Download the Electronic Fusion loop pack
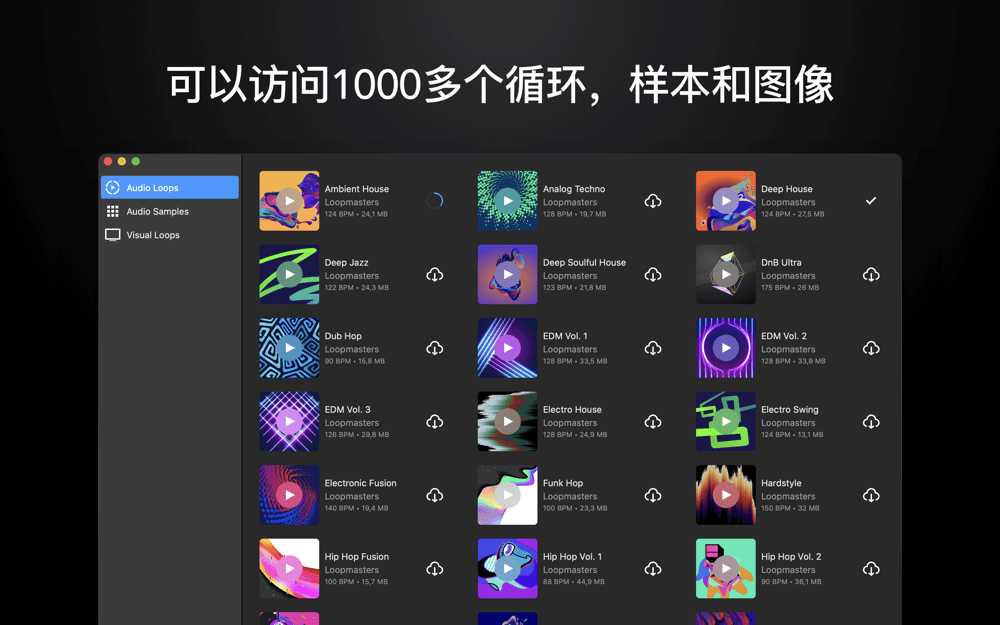Screen dimensions: 1000x625 [435, 495]
